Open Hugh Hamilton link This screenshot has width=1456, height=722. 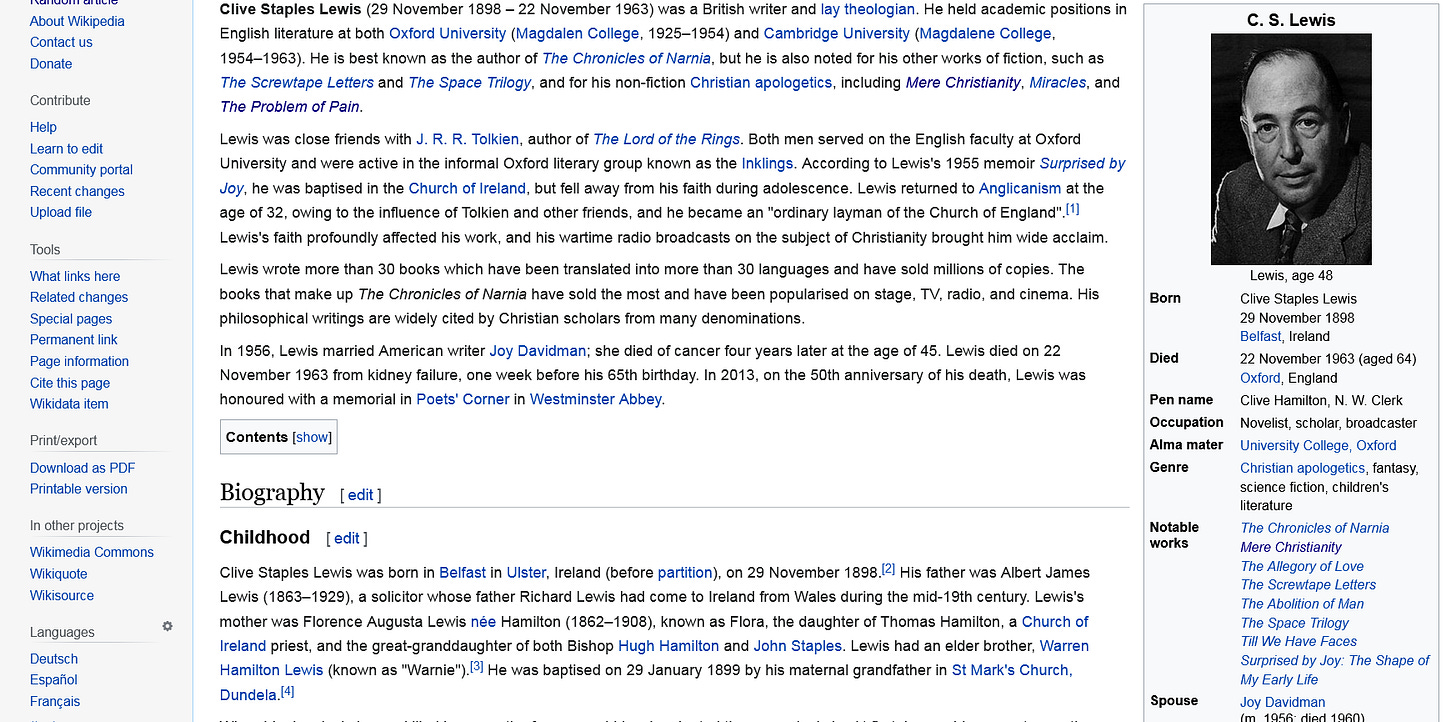pyautogui.click(x=668, y=646)
